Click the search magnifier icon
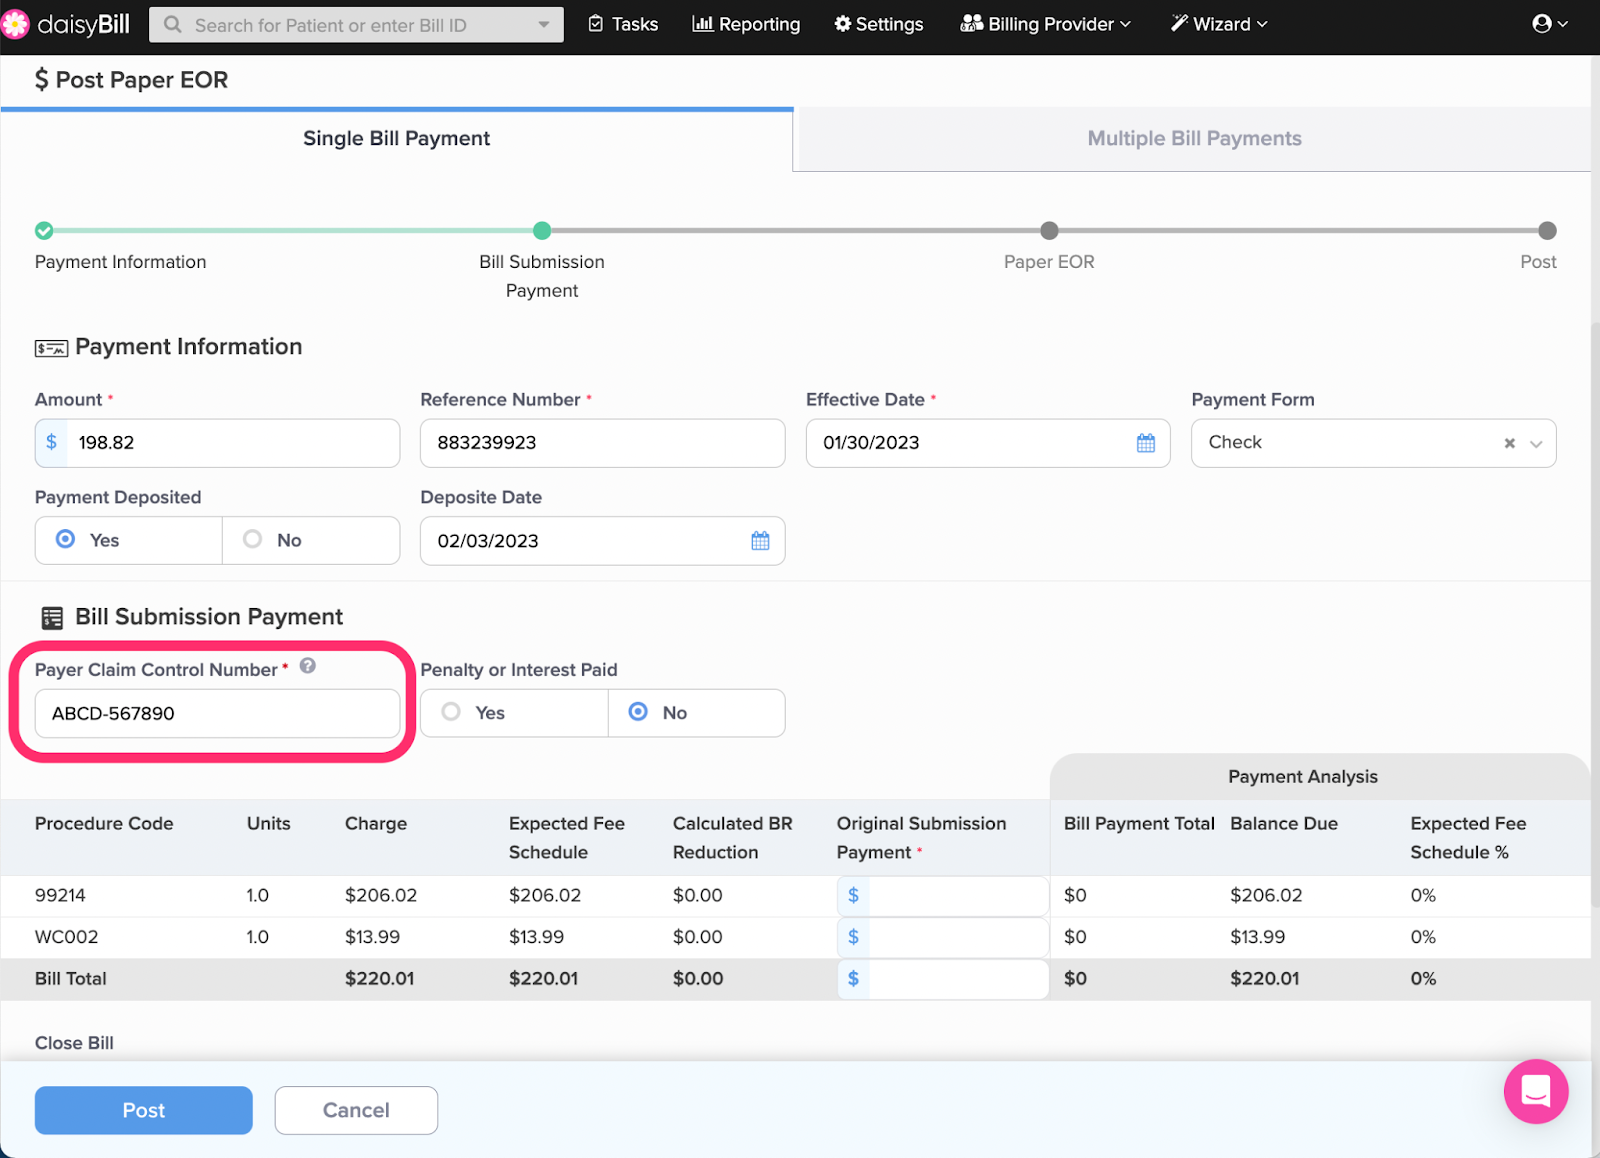The width and height of the screenshot is (1600, 1158). (x=173, y=25)
